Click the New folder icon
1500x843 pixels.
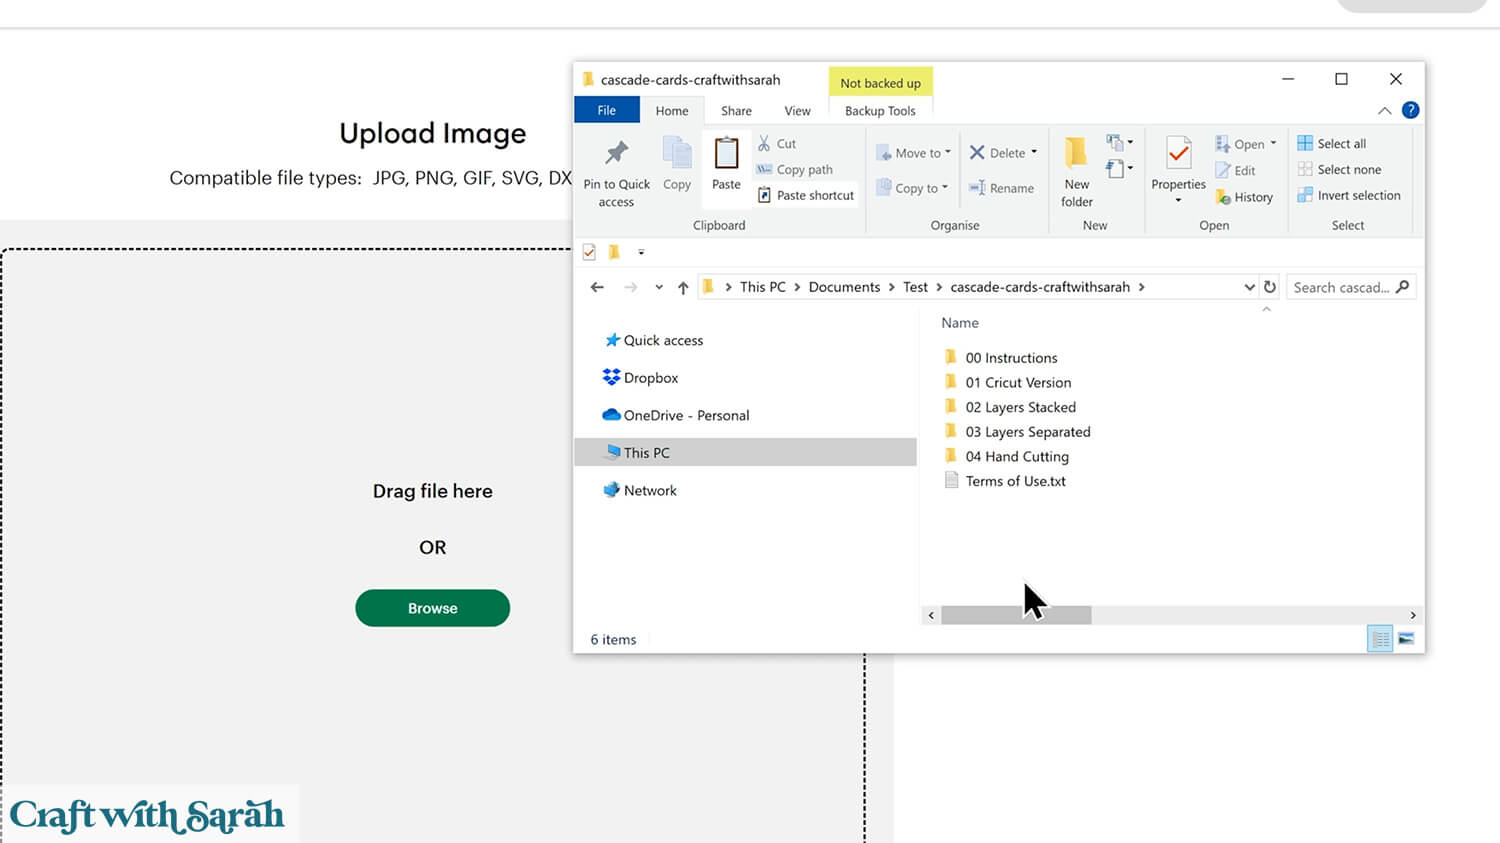[1076, 154]
